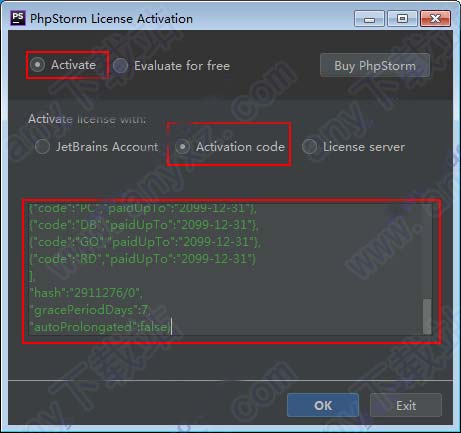This screenshot has height=433, width=461.
Task: Click the PhpStorm PS logo icon
Action: pos(18,18)
